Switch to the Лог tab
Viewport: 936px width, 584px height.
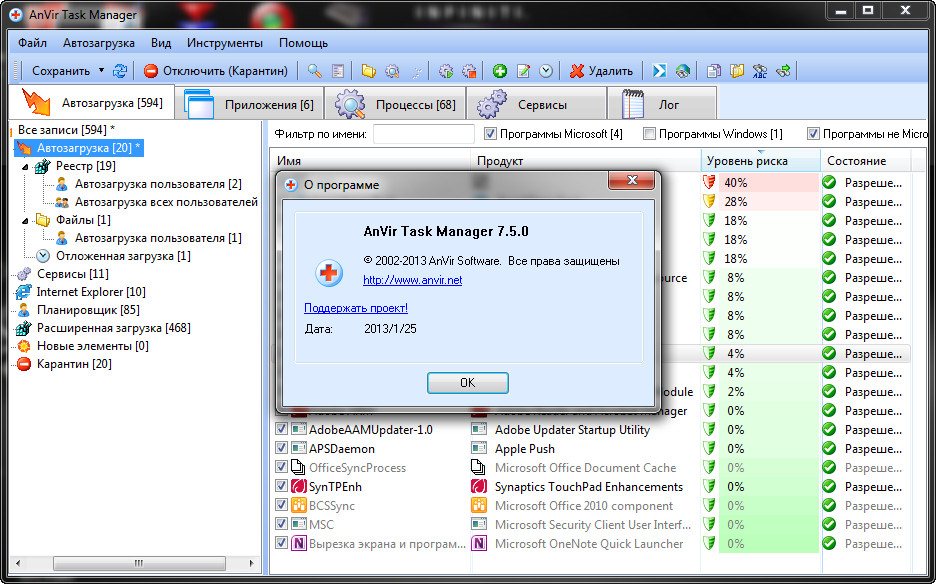click(661, 104)
